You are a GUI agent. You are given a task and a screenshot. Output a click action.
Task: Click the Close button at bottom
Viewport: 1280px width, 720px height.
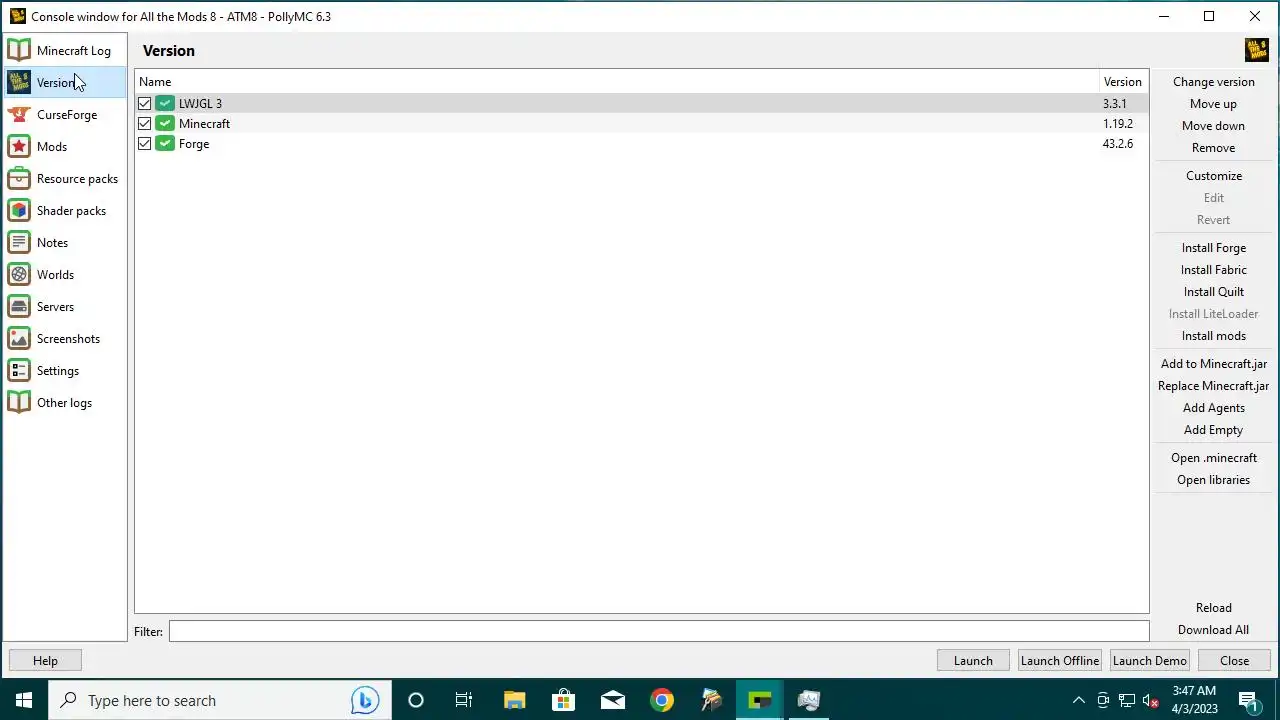tap(1234, 660)
